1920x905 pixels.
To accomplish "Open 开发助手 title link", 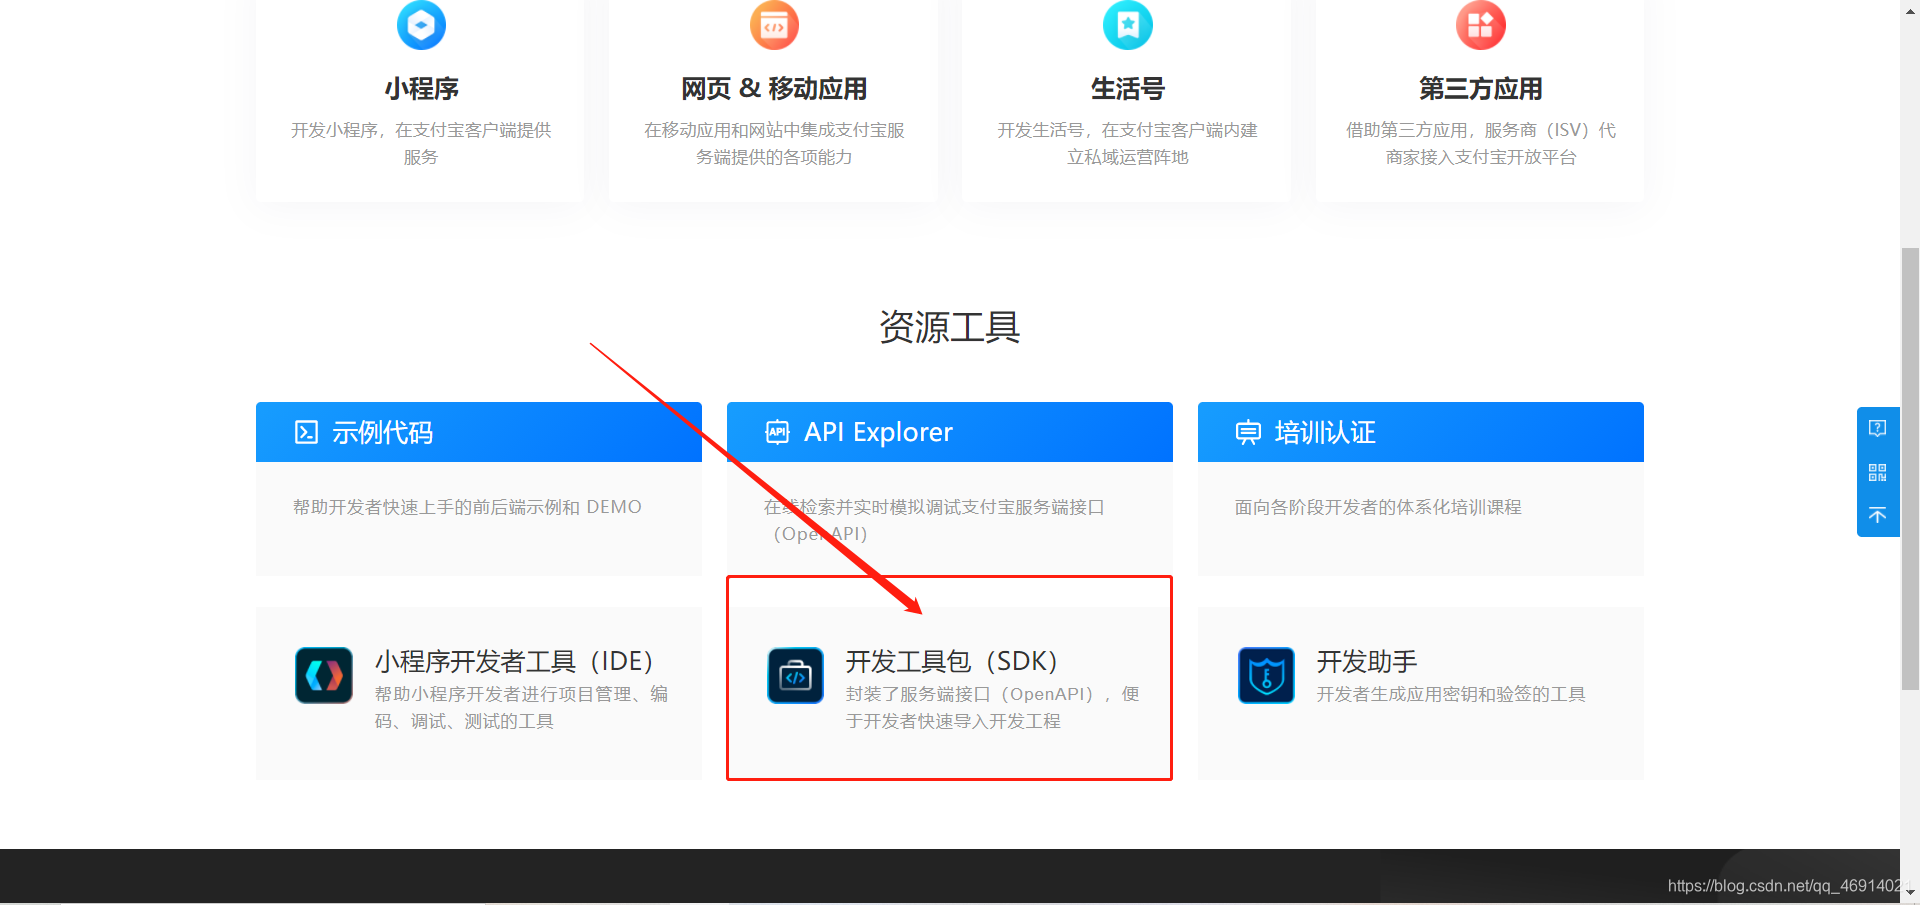I will click(x=1367, y=661).
